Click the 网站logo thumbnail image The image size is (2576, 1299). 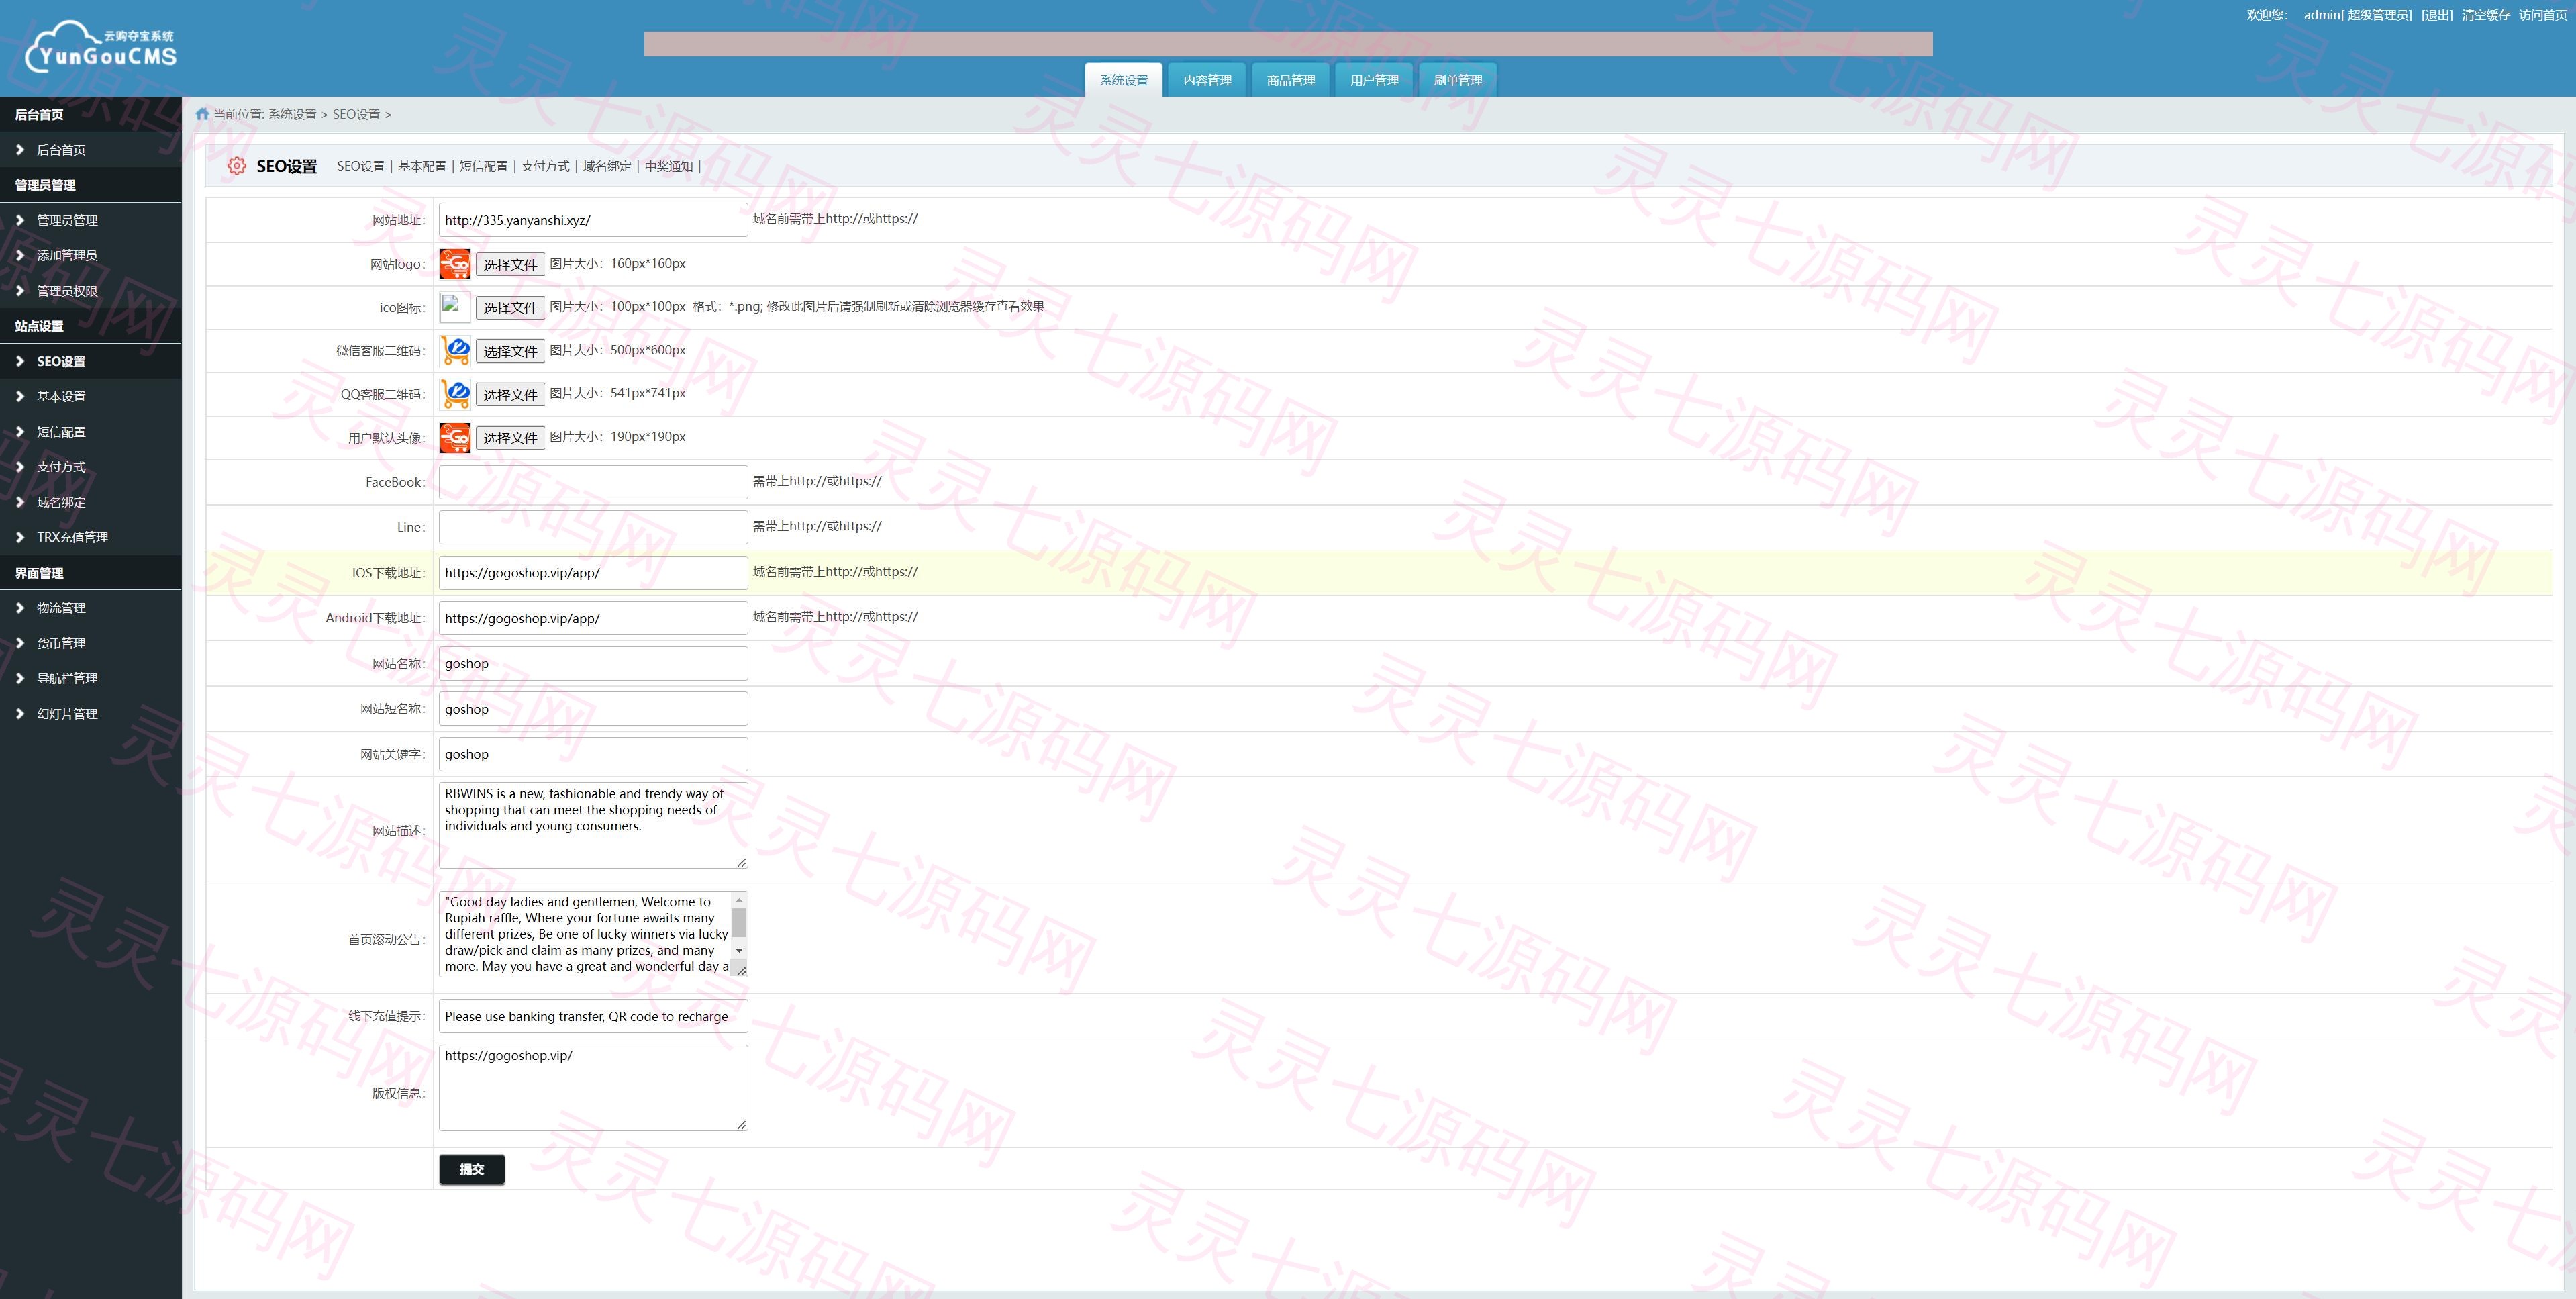[455, 264]
